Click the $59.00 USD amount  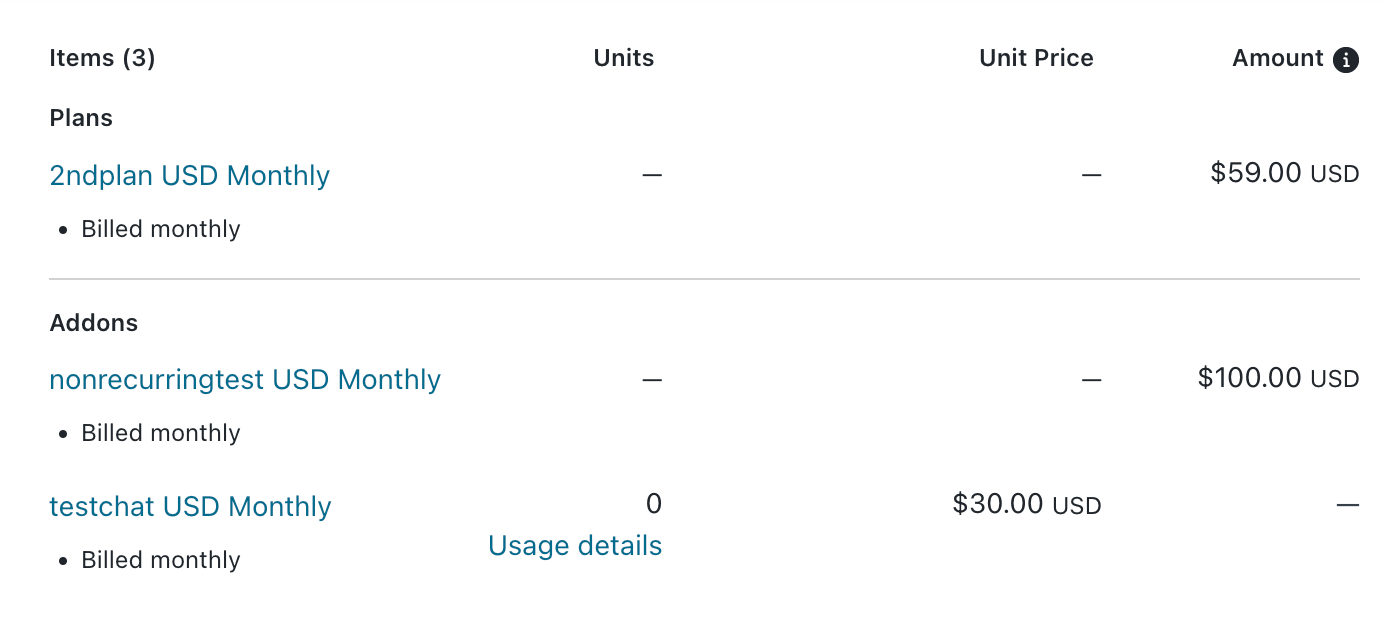tap(1284, 174)
